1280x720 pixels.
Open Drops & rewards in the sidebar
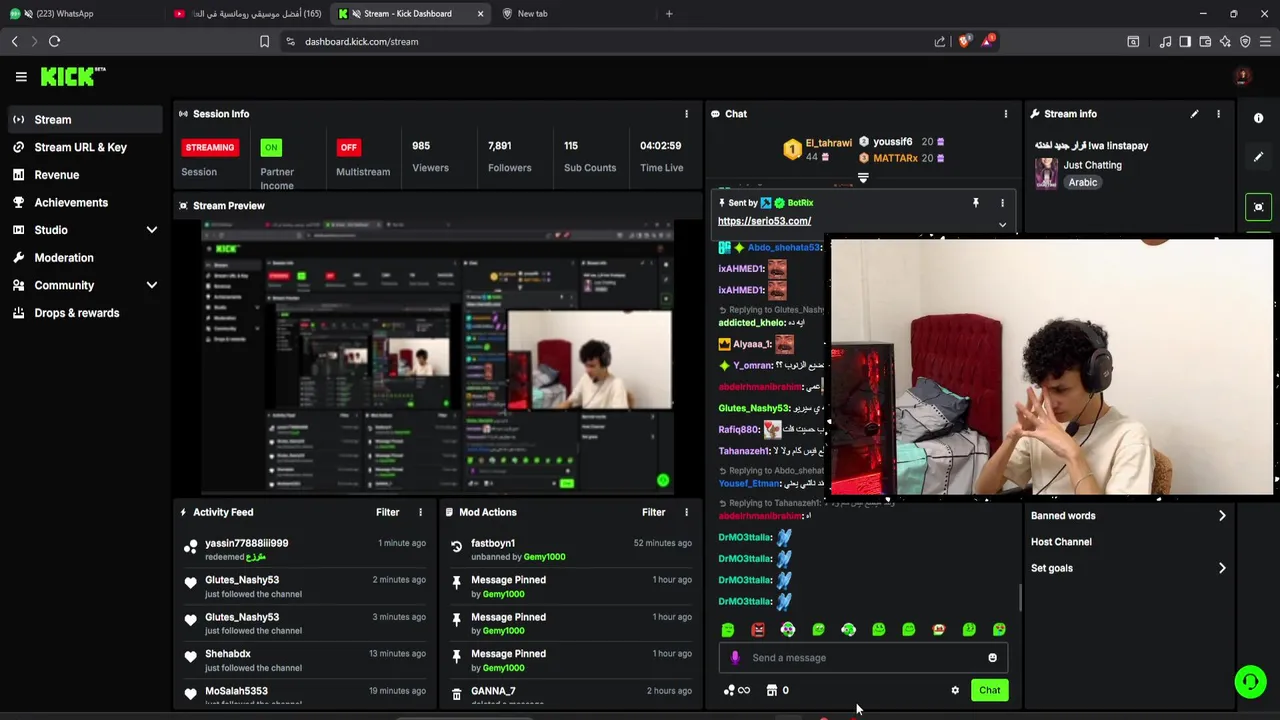[x=76, y=313]
